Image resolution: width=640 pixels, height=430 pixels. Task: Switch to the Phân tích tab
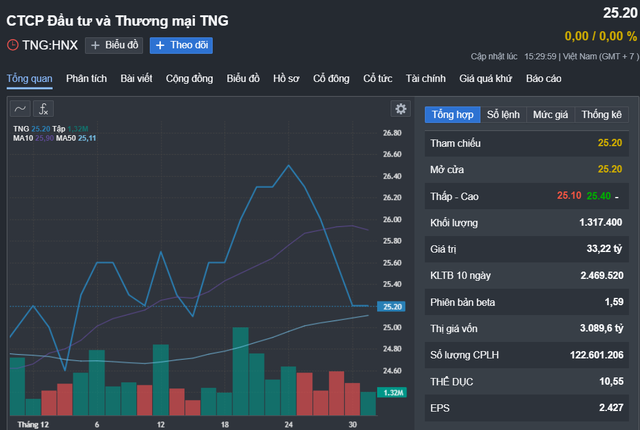pyautogui.click(x=87, y=78)
